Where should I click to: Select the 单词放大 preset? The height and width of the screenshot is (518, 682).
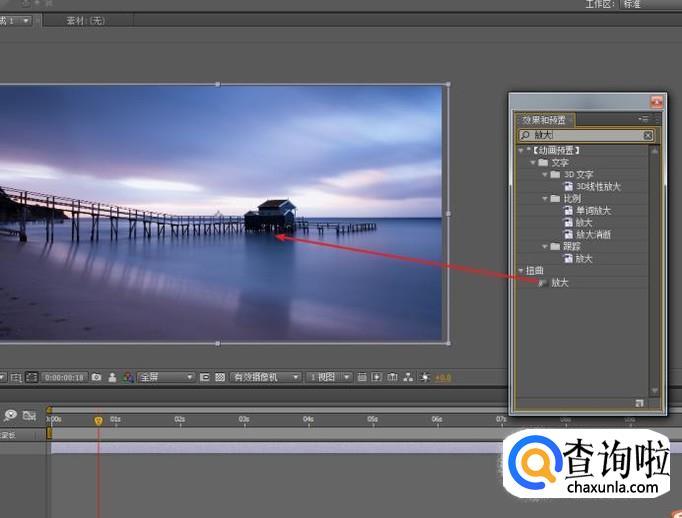click(x=593, y=210)
